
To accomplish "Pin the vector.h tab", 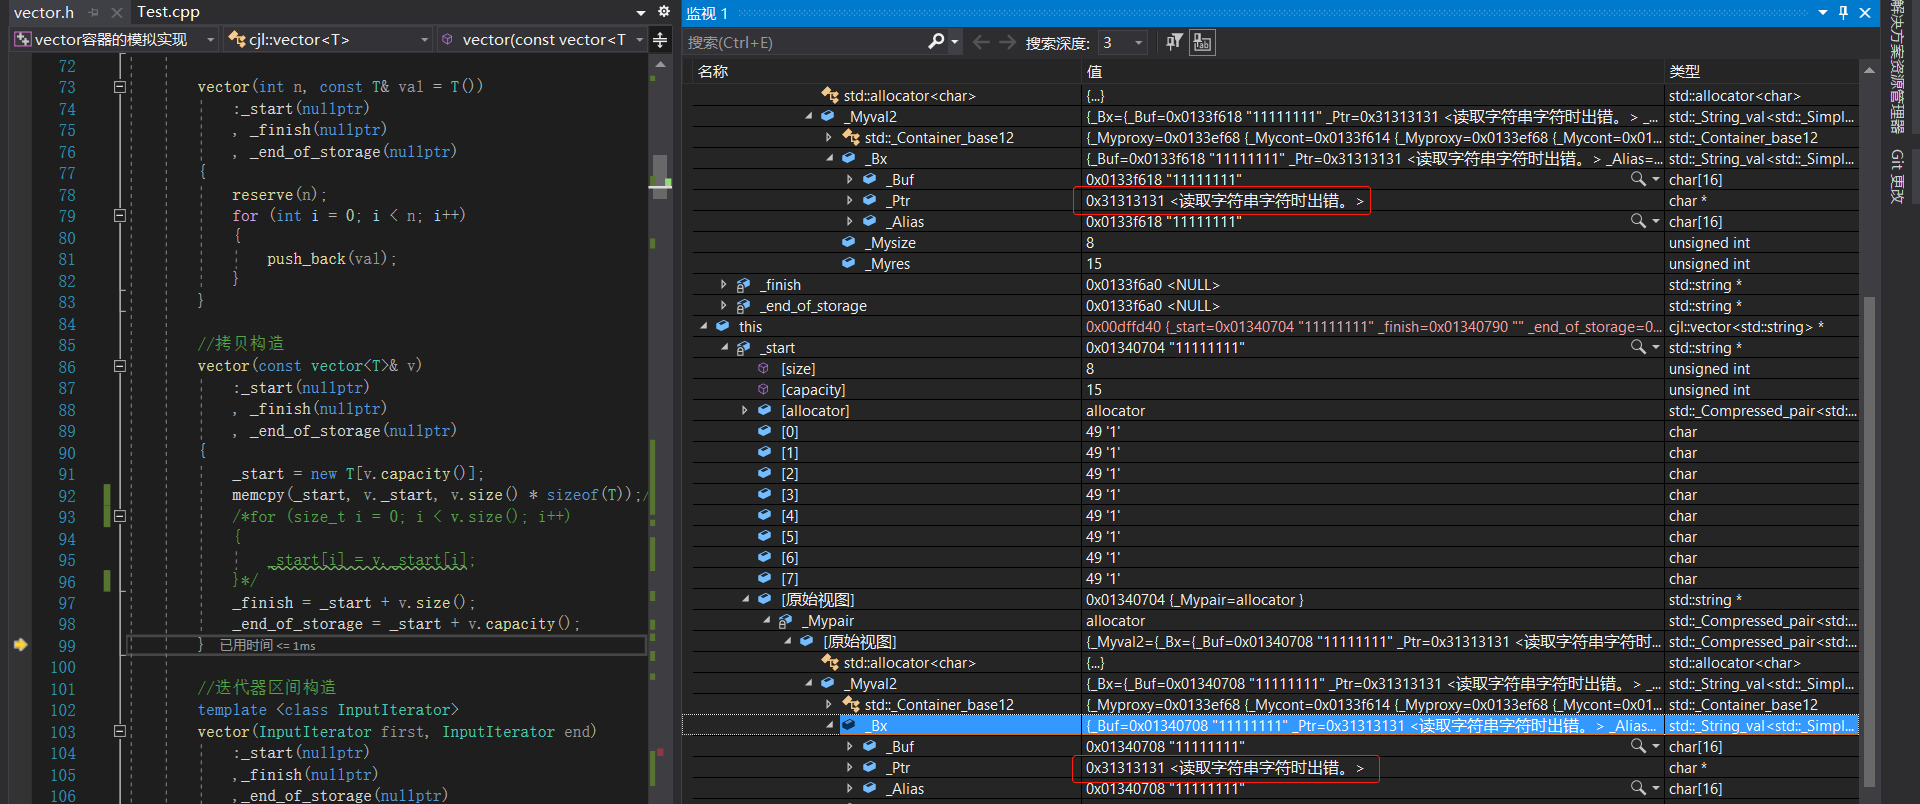I will coord(93,12).
